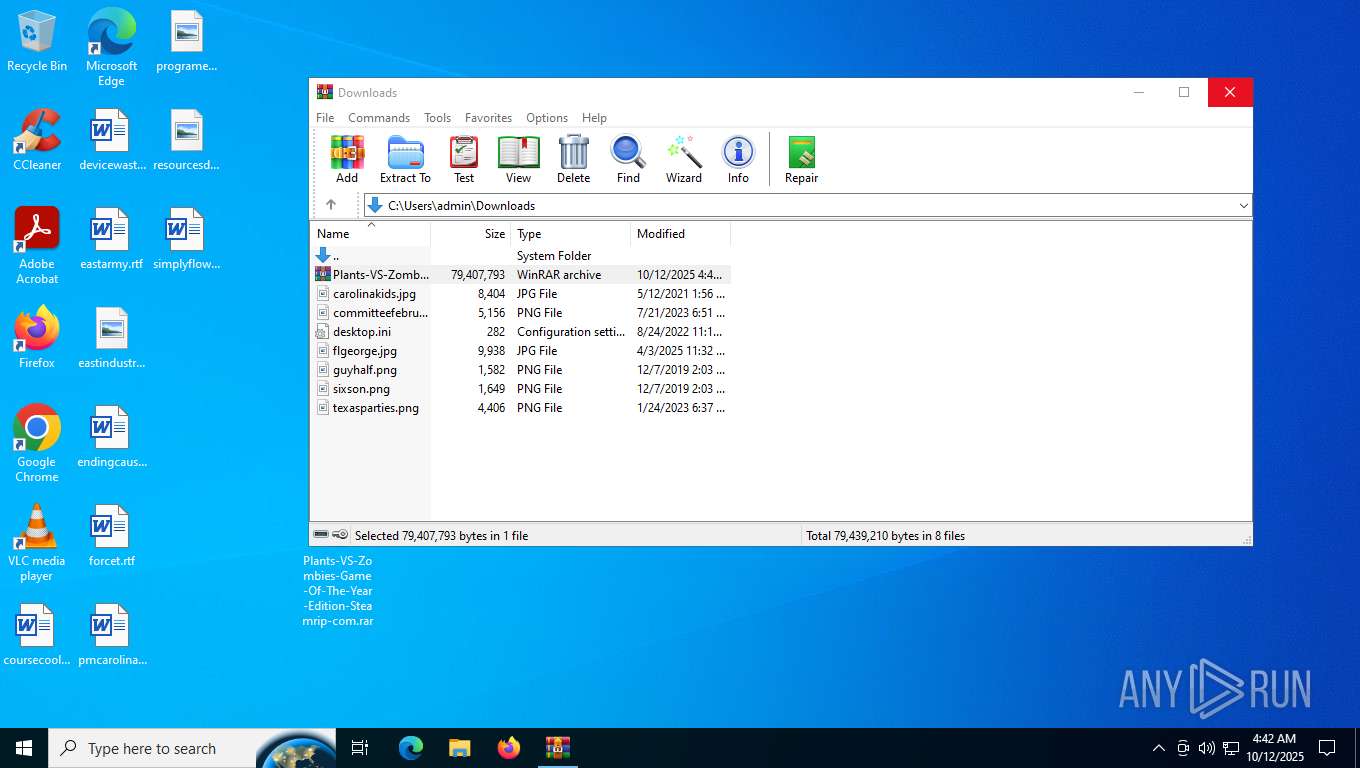Click the Add archive toolbar icon

point(347,160)
